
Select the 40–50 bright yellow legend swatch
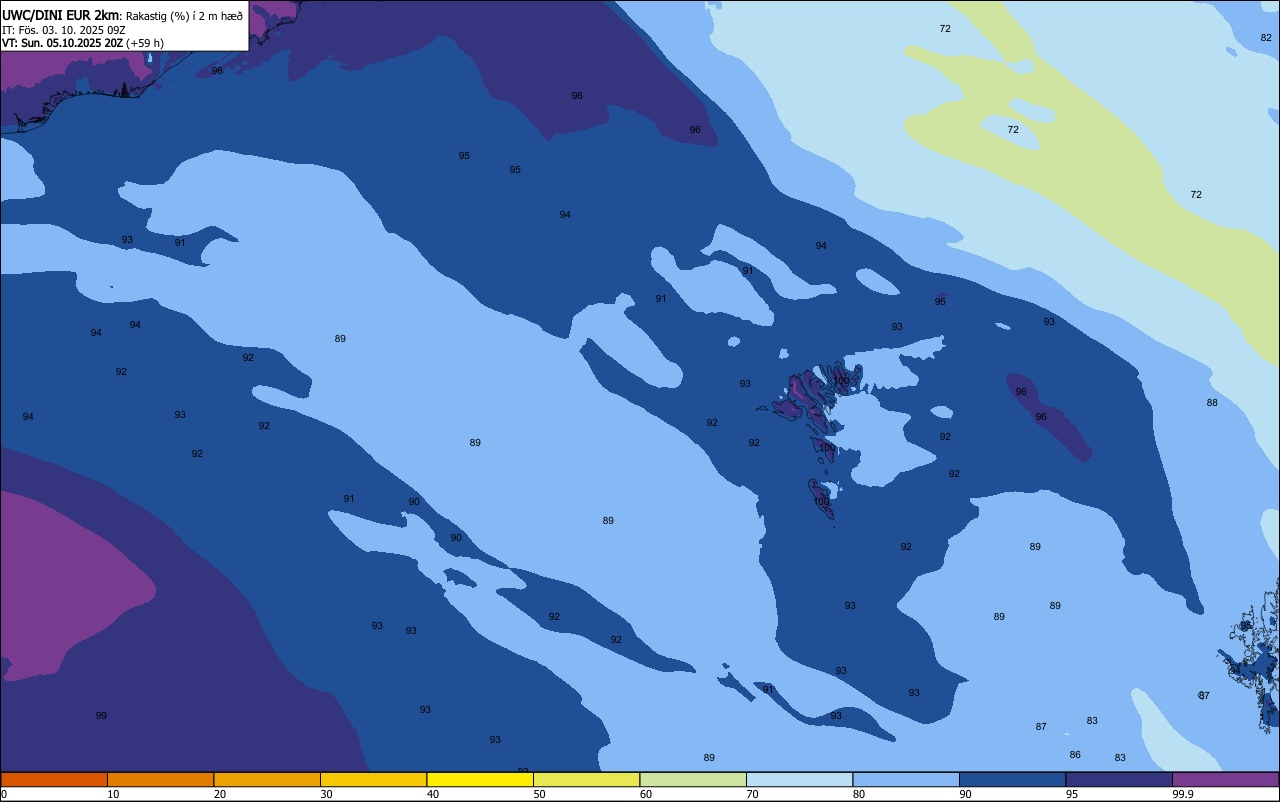[x=480, y=779]
